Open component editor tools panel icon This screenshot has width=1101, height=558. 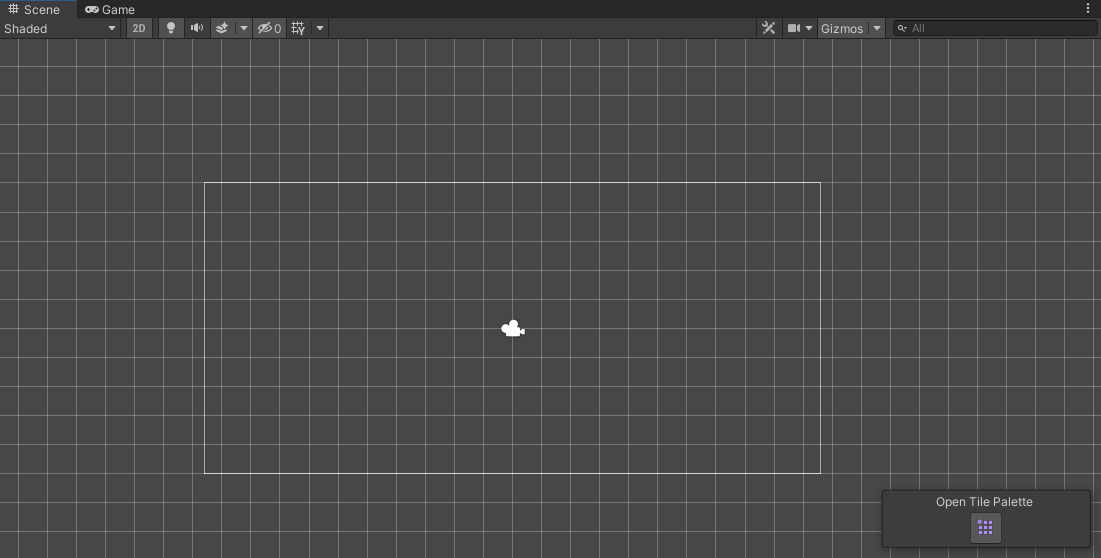(768, 28)
